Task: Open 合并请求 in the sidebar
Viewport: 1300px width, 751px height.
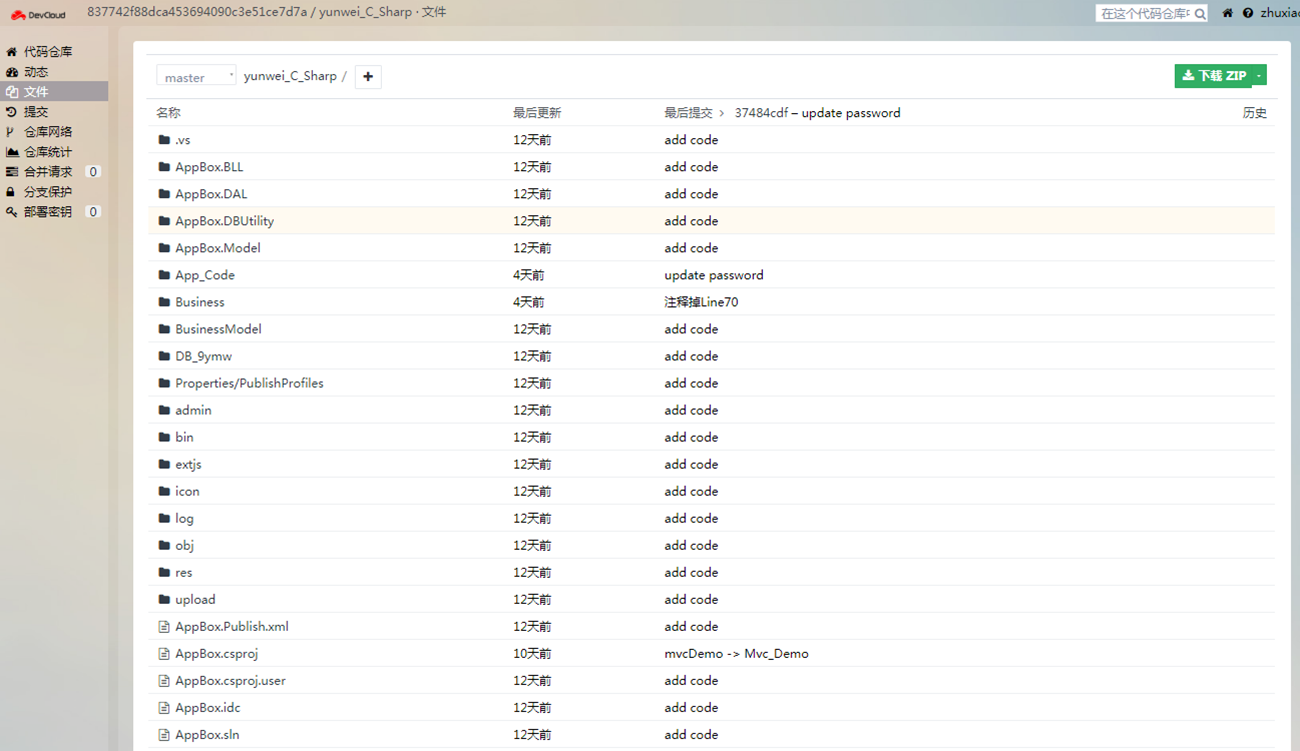Action: pos(54,172)
